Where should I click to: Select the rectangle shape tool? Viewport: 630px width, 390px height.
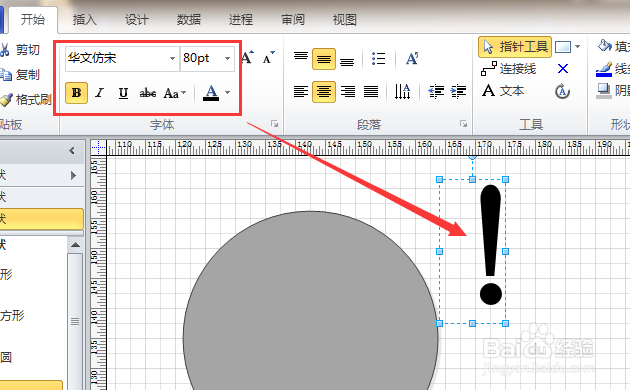pos(562,47)
